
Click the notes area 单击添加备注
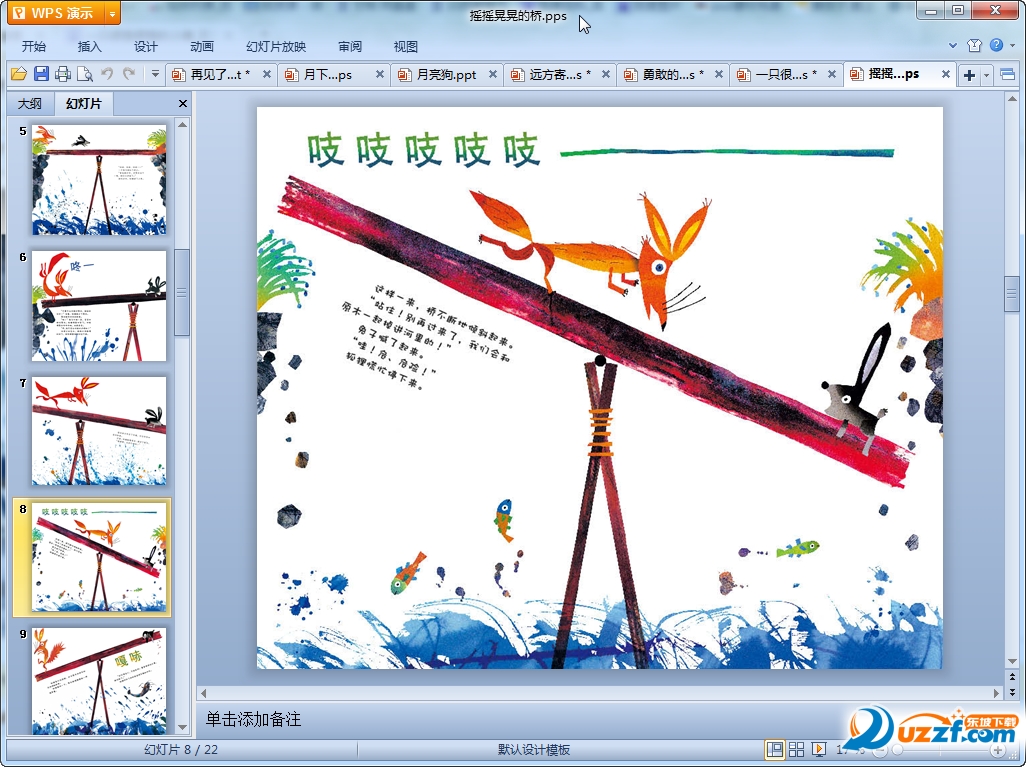(x=253, y=719)
